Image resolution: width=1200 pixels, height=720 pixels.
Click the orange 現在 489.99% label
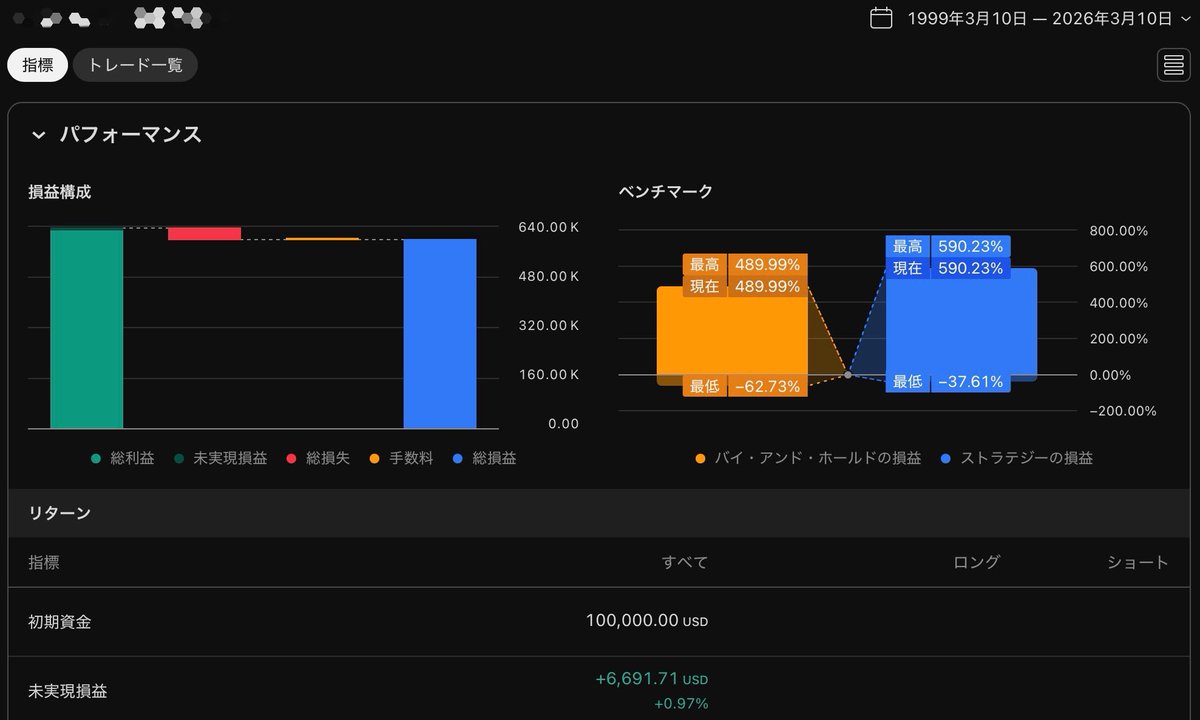point(745,286)
